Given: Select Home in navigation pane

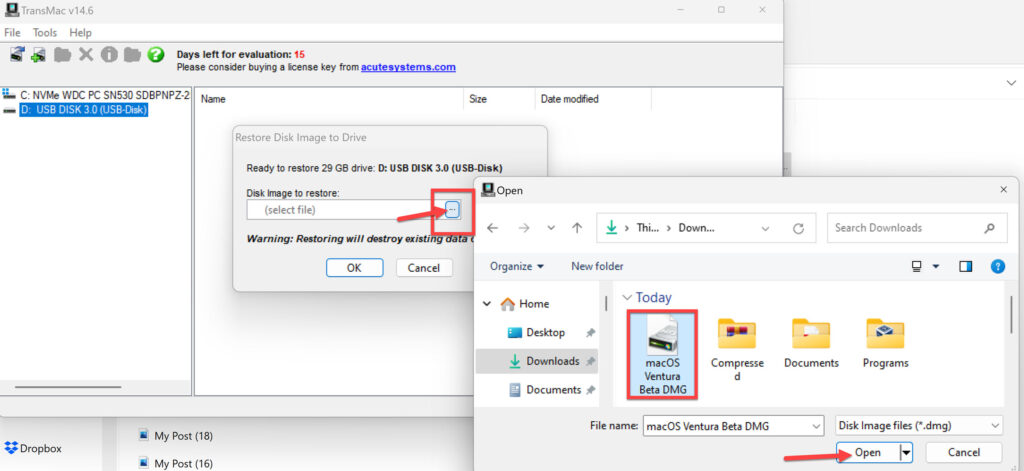Looking at the screenshot, I should click(525, 304).
